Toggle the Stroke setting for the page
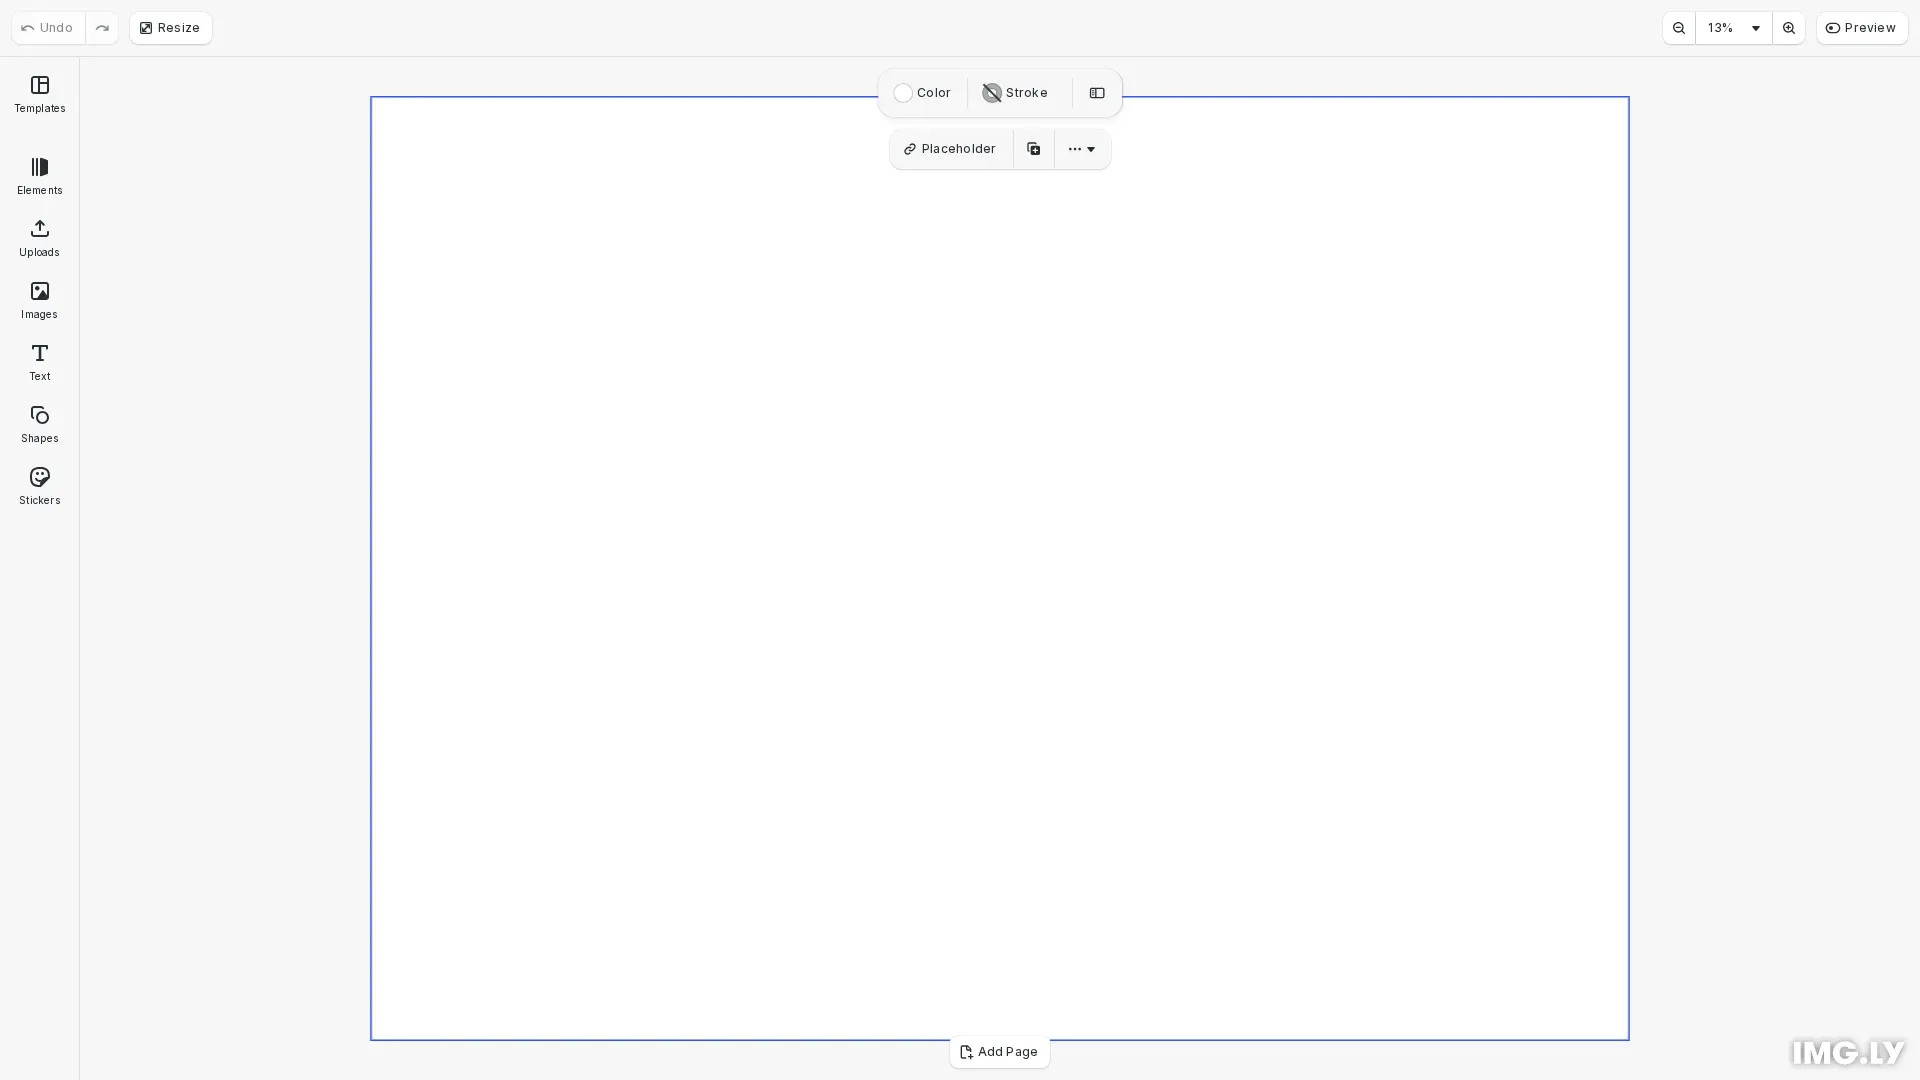Screen dimensions: 1920x1080 (x=1014, y=92)
